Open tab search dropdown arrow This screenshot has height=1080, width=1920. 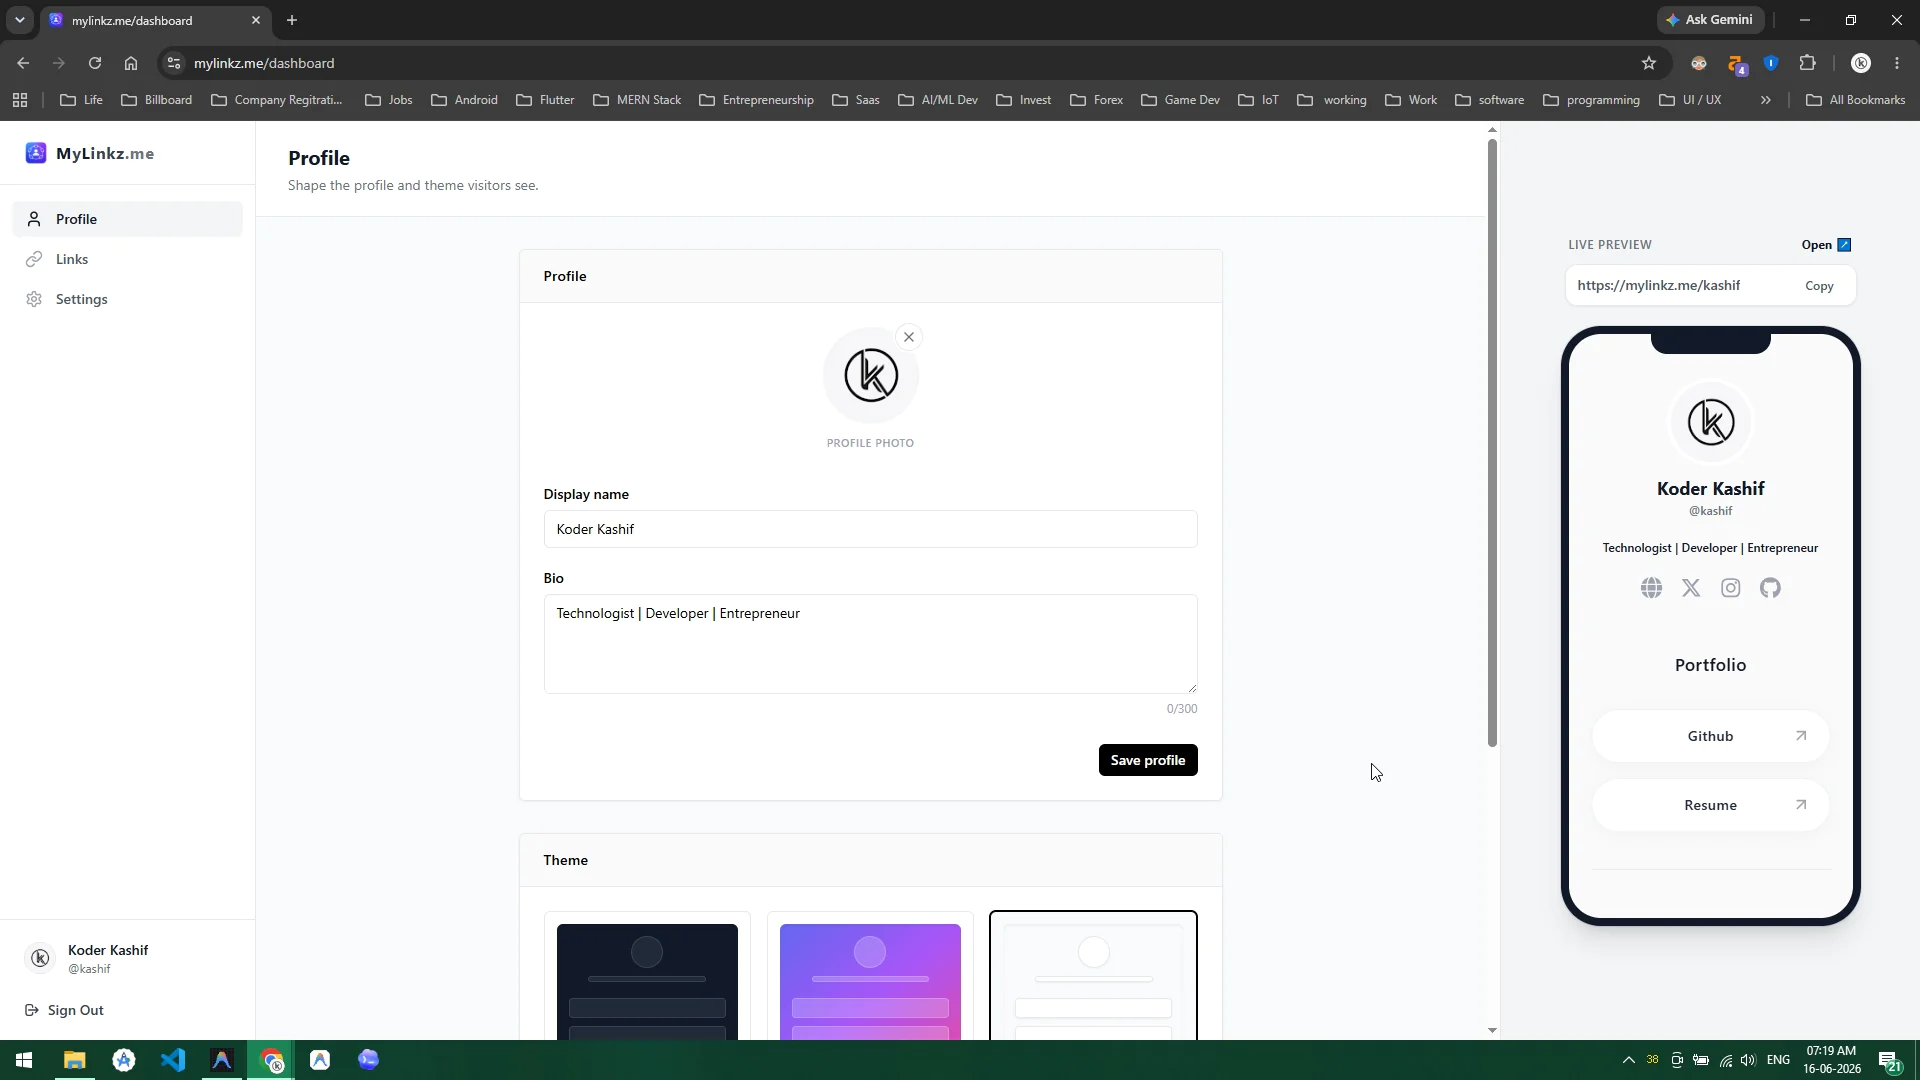click(19, 20)
